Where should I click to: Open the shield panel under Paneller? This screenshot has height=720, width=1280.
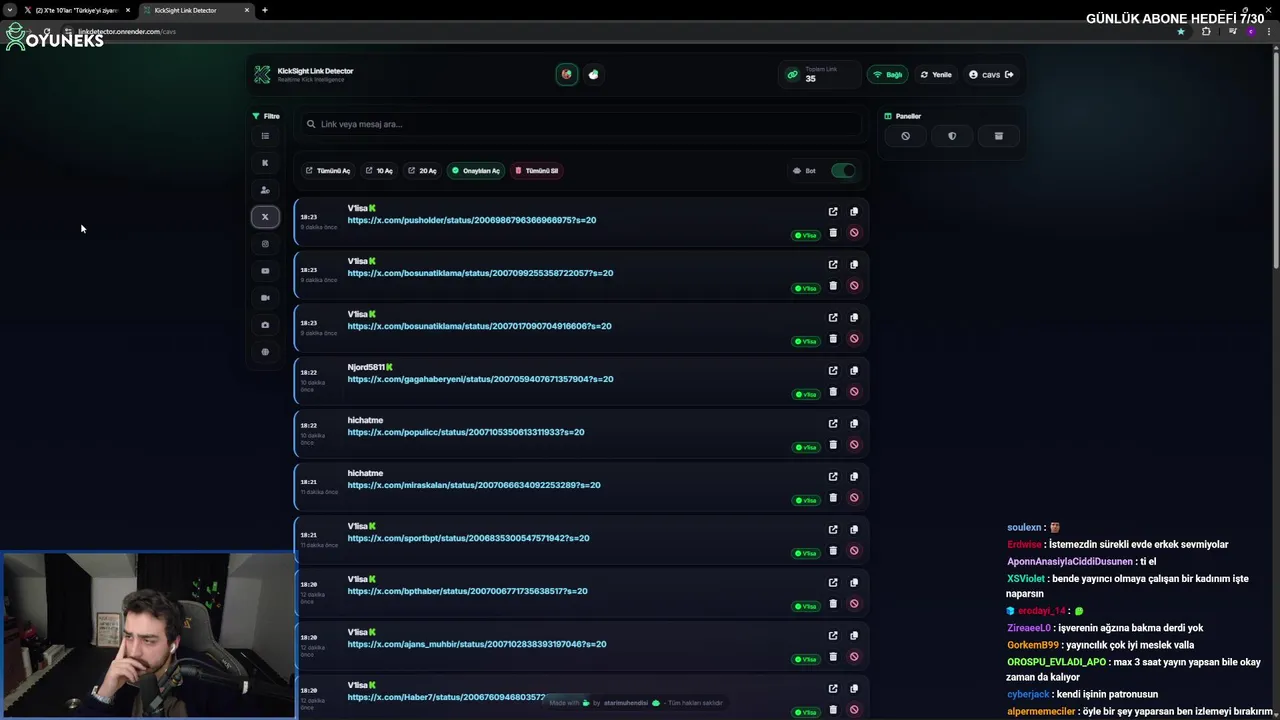(x=952, y=136)
